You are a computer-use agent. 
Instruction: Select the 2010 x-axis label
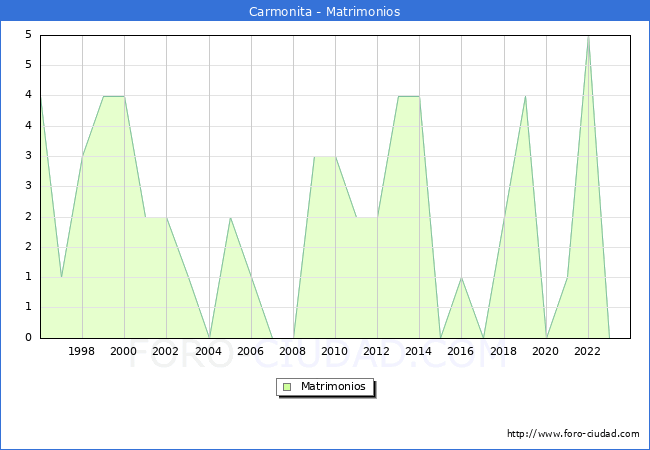click(334, 351)
